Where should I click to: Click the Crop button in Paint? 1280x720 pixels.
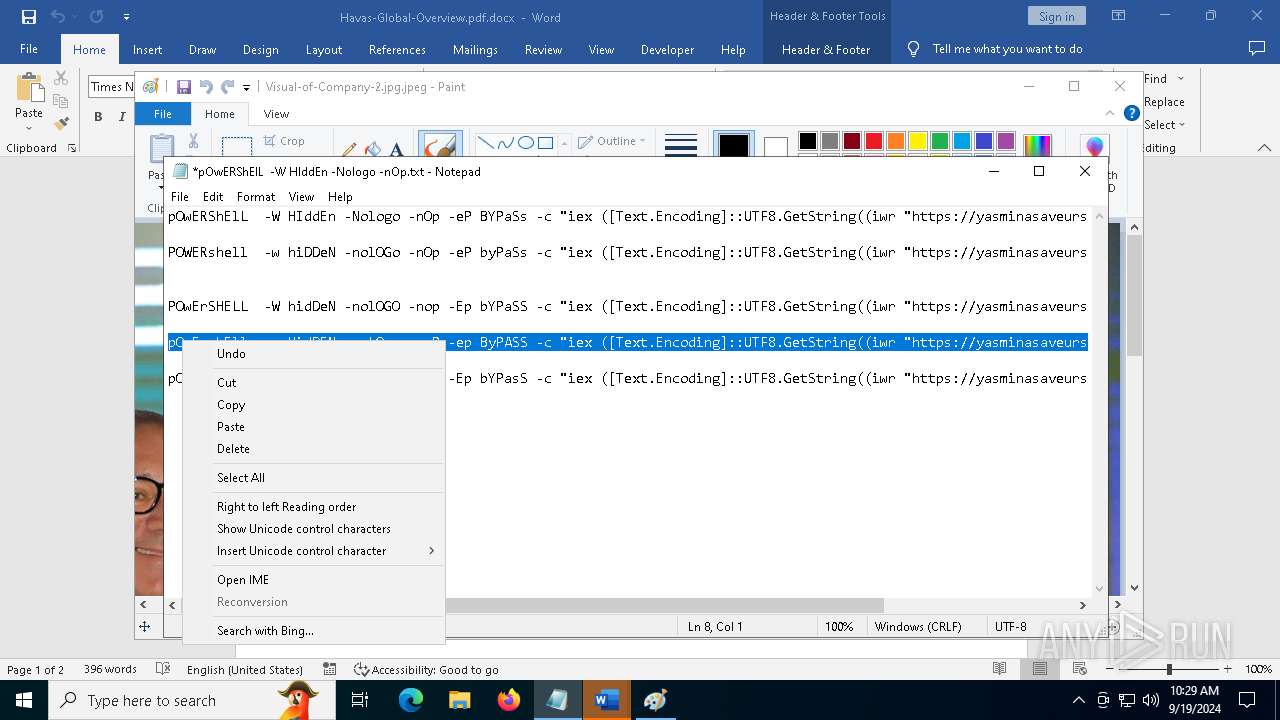click(x=284, y=141)
